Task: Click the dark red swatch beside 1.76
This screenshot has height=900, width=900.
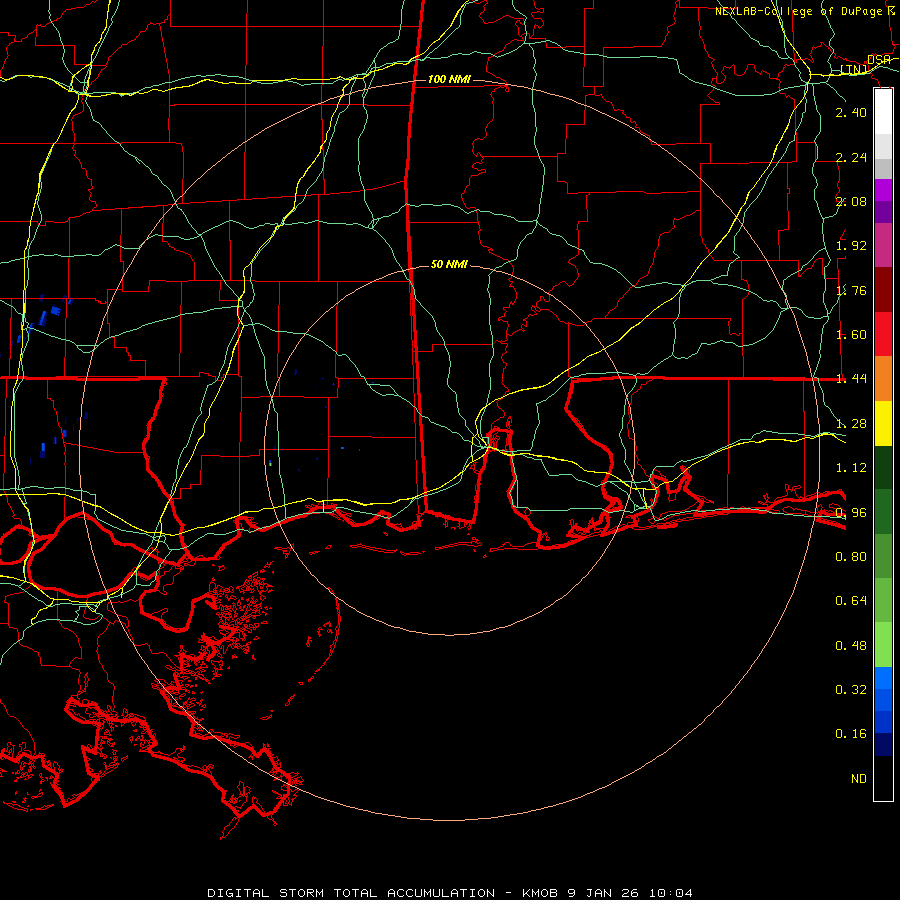Action: pyautogui.click(x=883, y=290)
